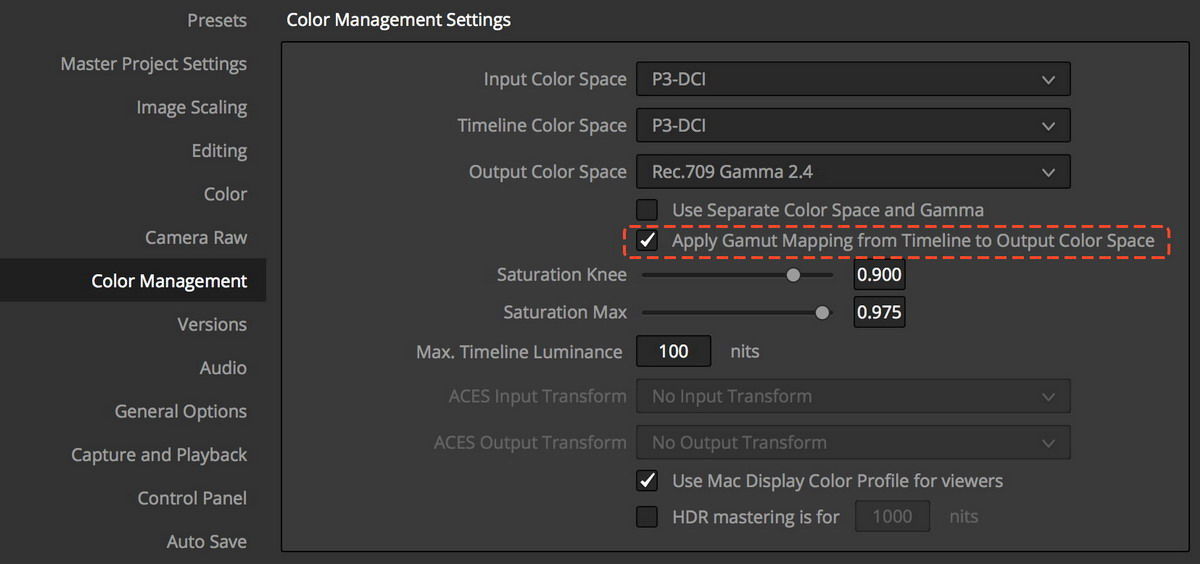Go to General Options settings
The image size is (1200, 564).
pos(181,411)
